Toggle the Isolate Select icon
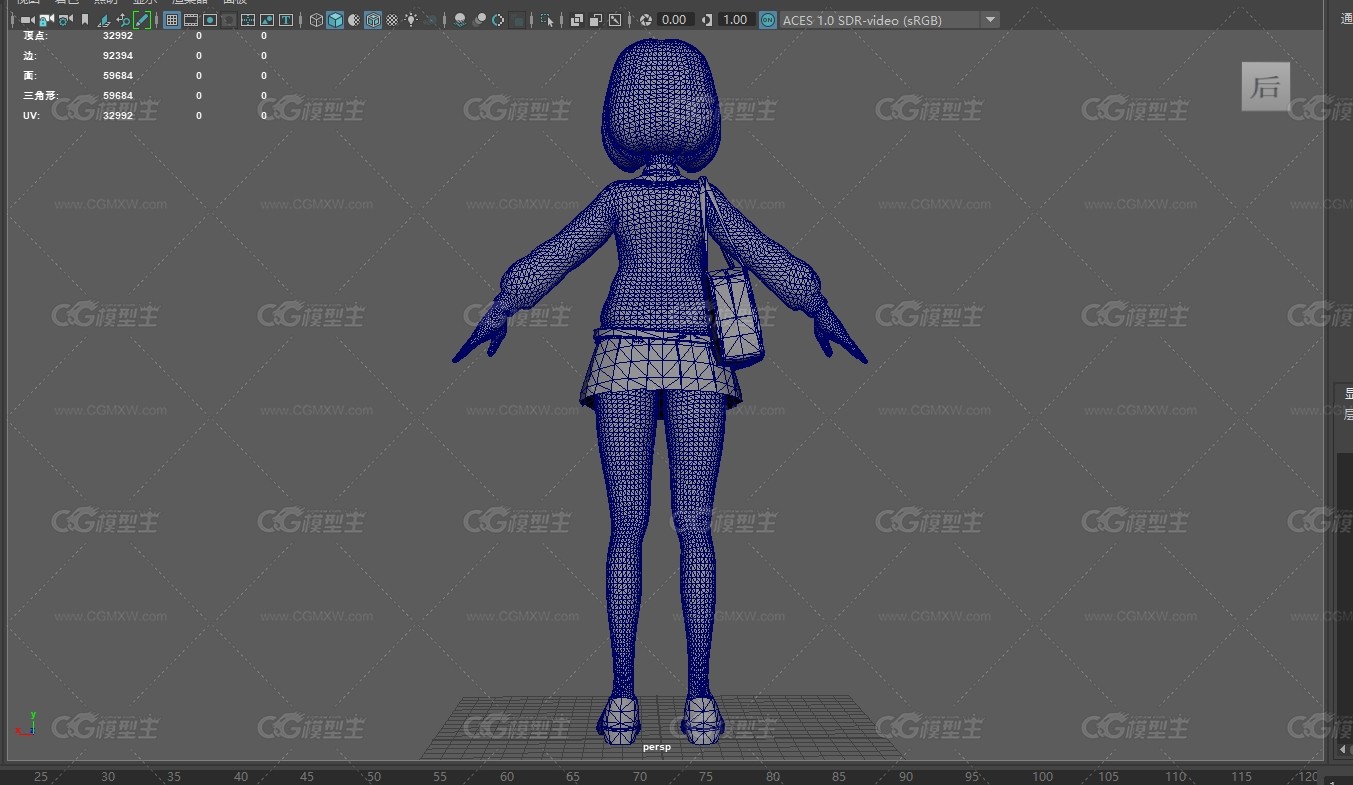Screen dimensions: 1353x785 click(547, 20)
